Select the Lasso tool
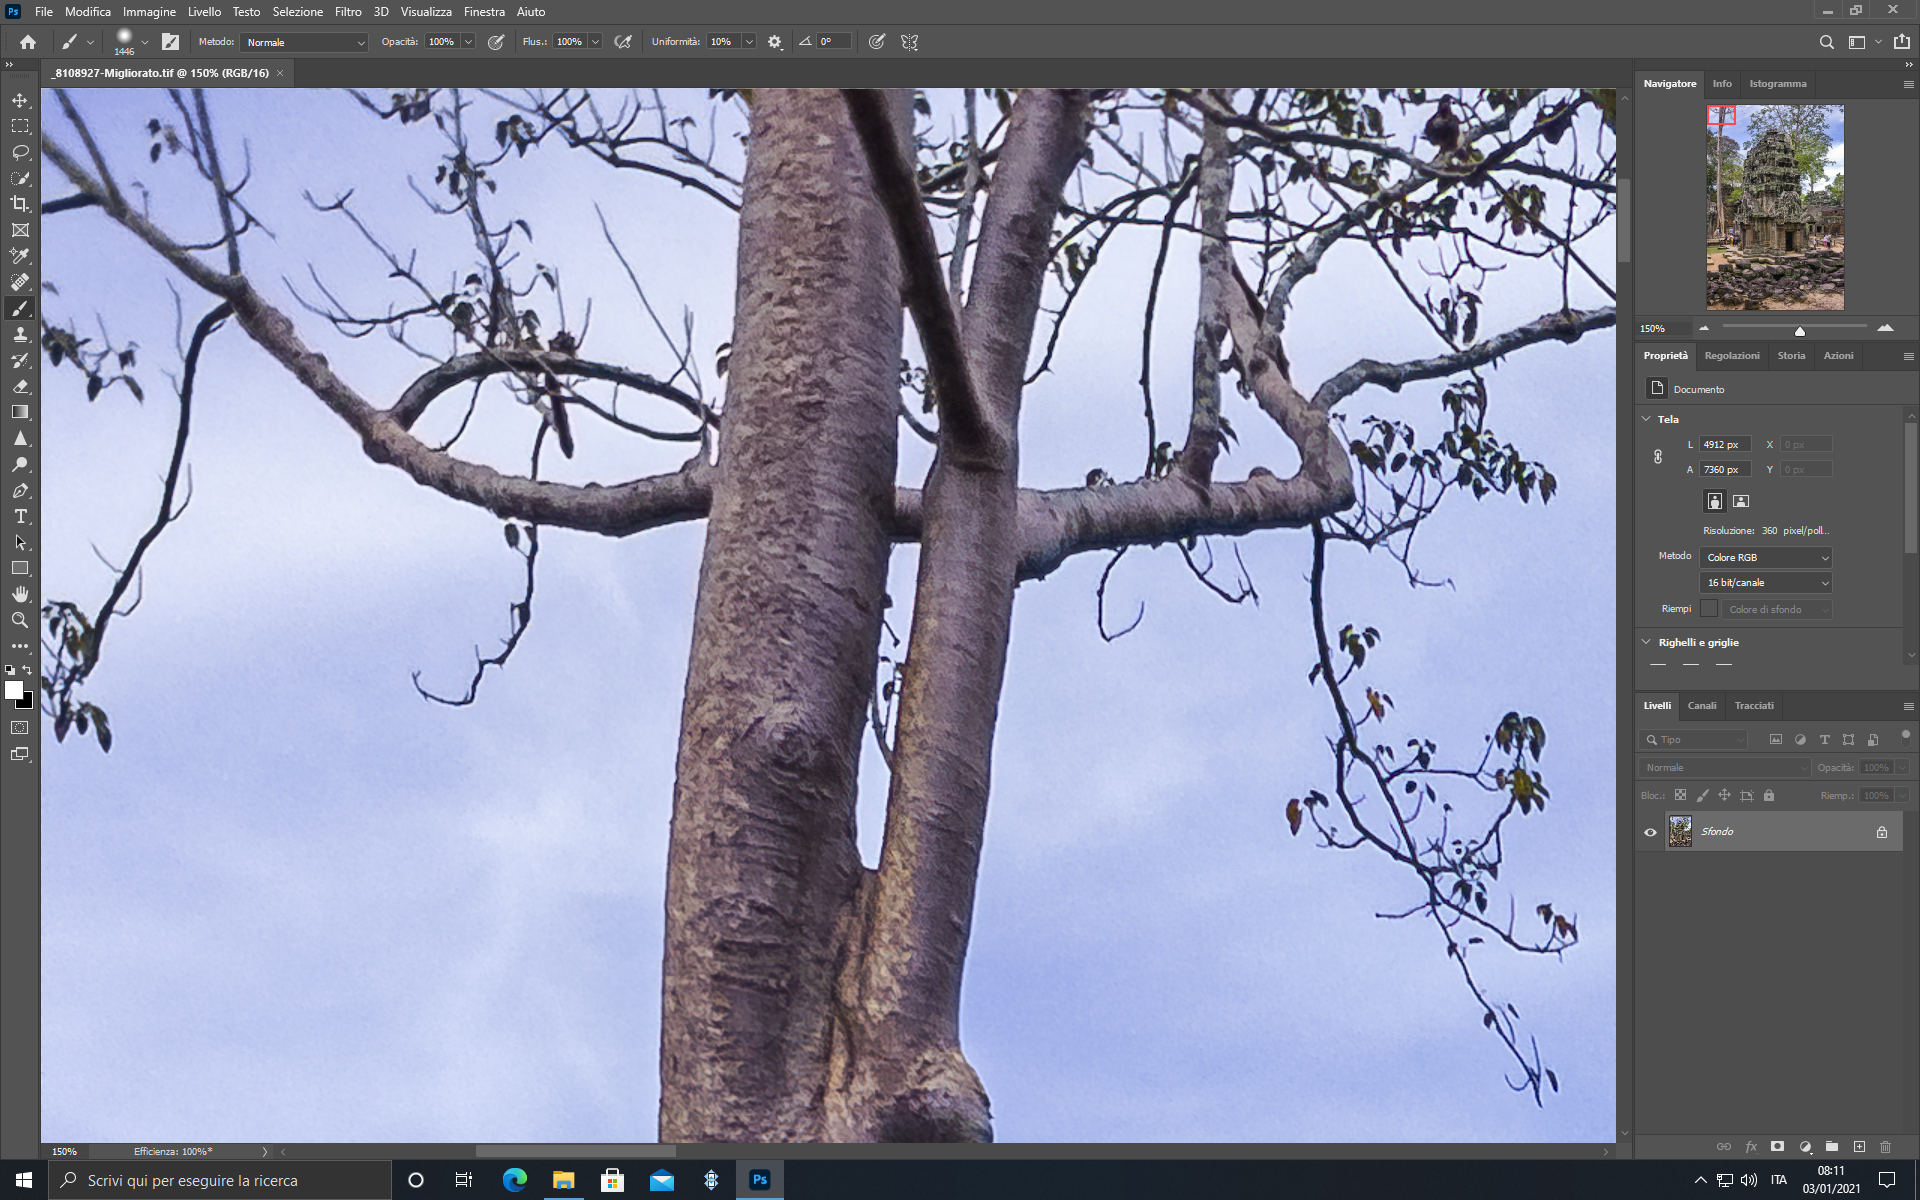 click(x=20, y=152)
